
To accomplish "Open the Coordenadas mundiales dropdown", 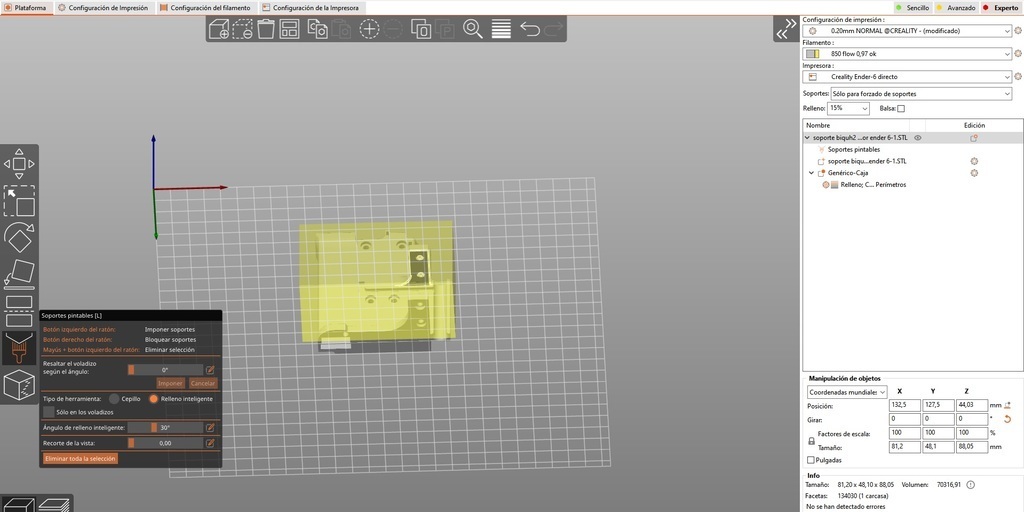I will (x=847, y=392).
